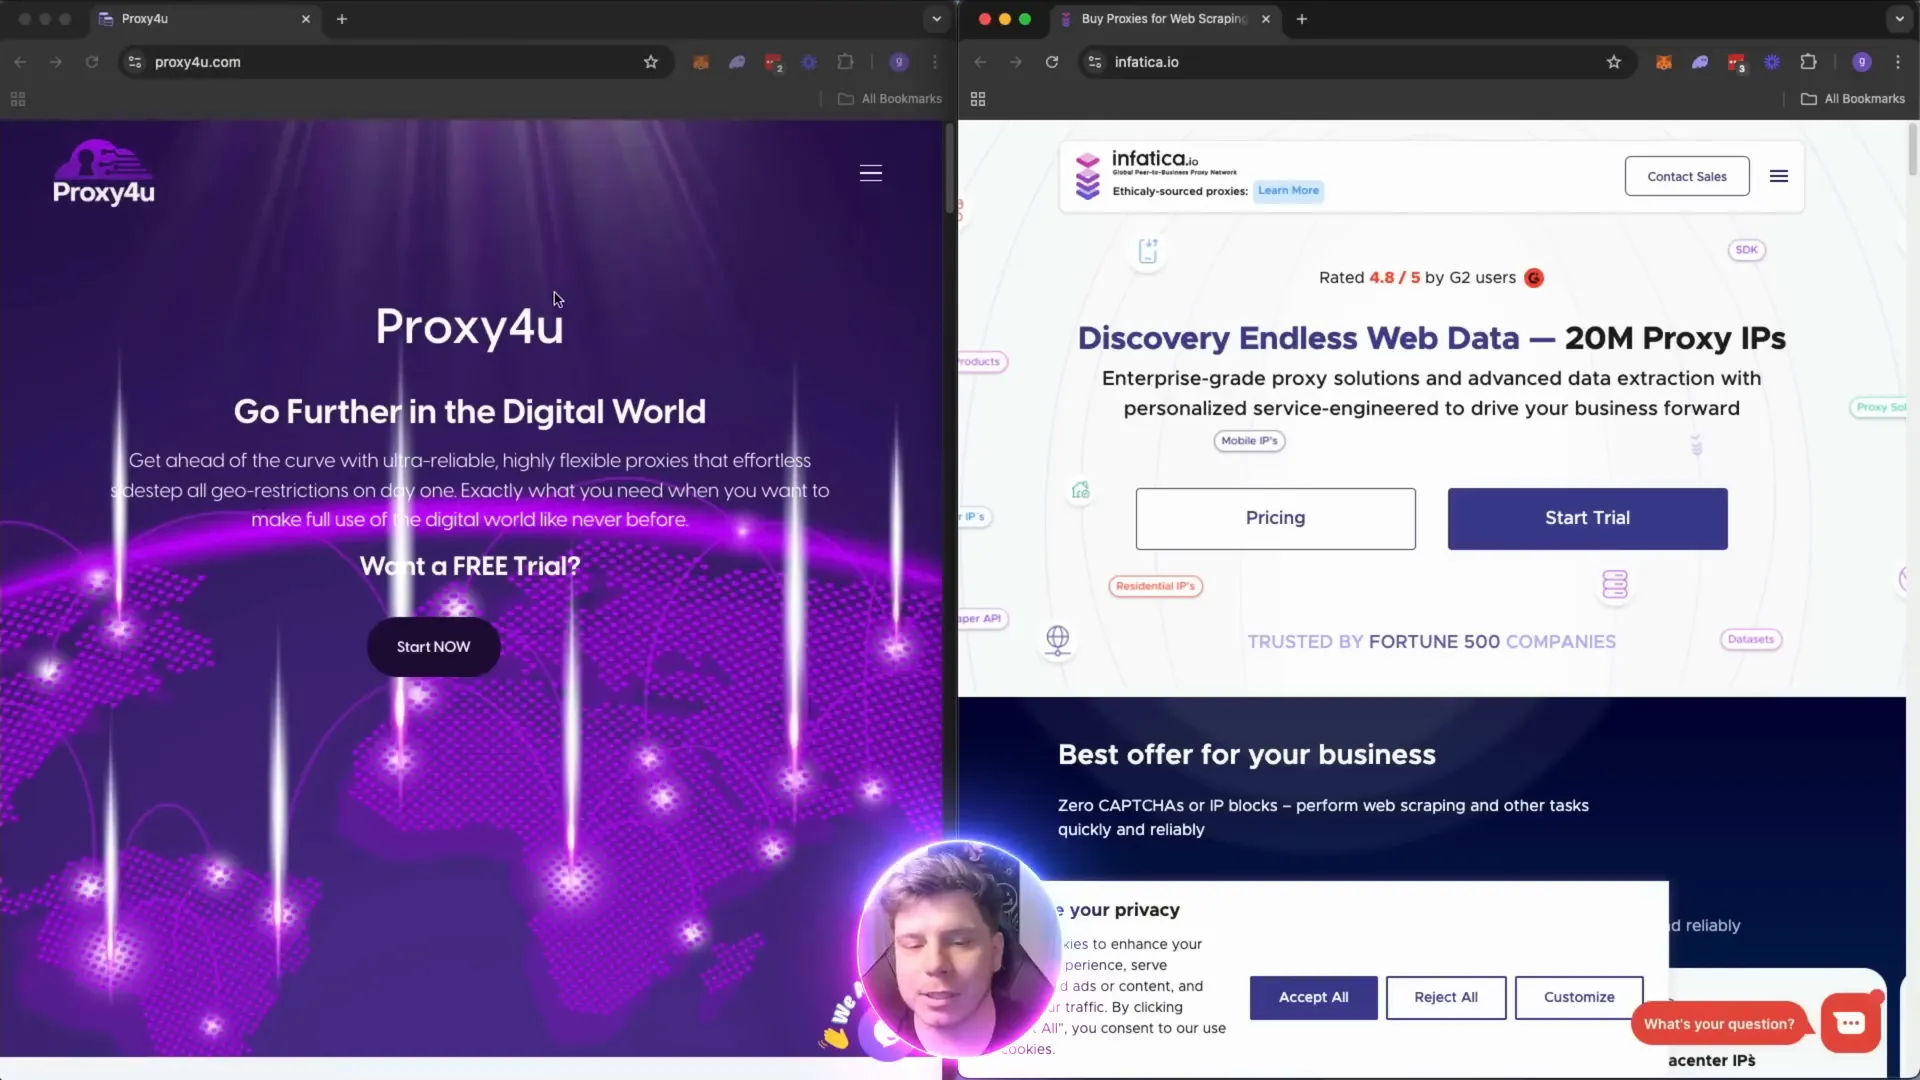Click the Mobile IP's tag
This screenshot has height=1080, width=1920.
(1249, 441)
